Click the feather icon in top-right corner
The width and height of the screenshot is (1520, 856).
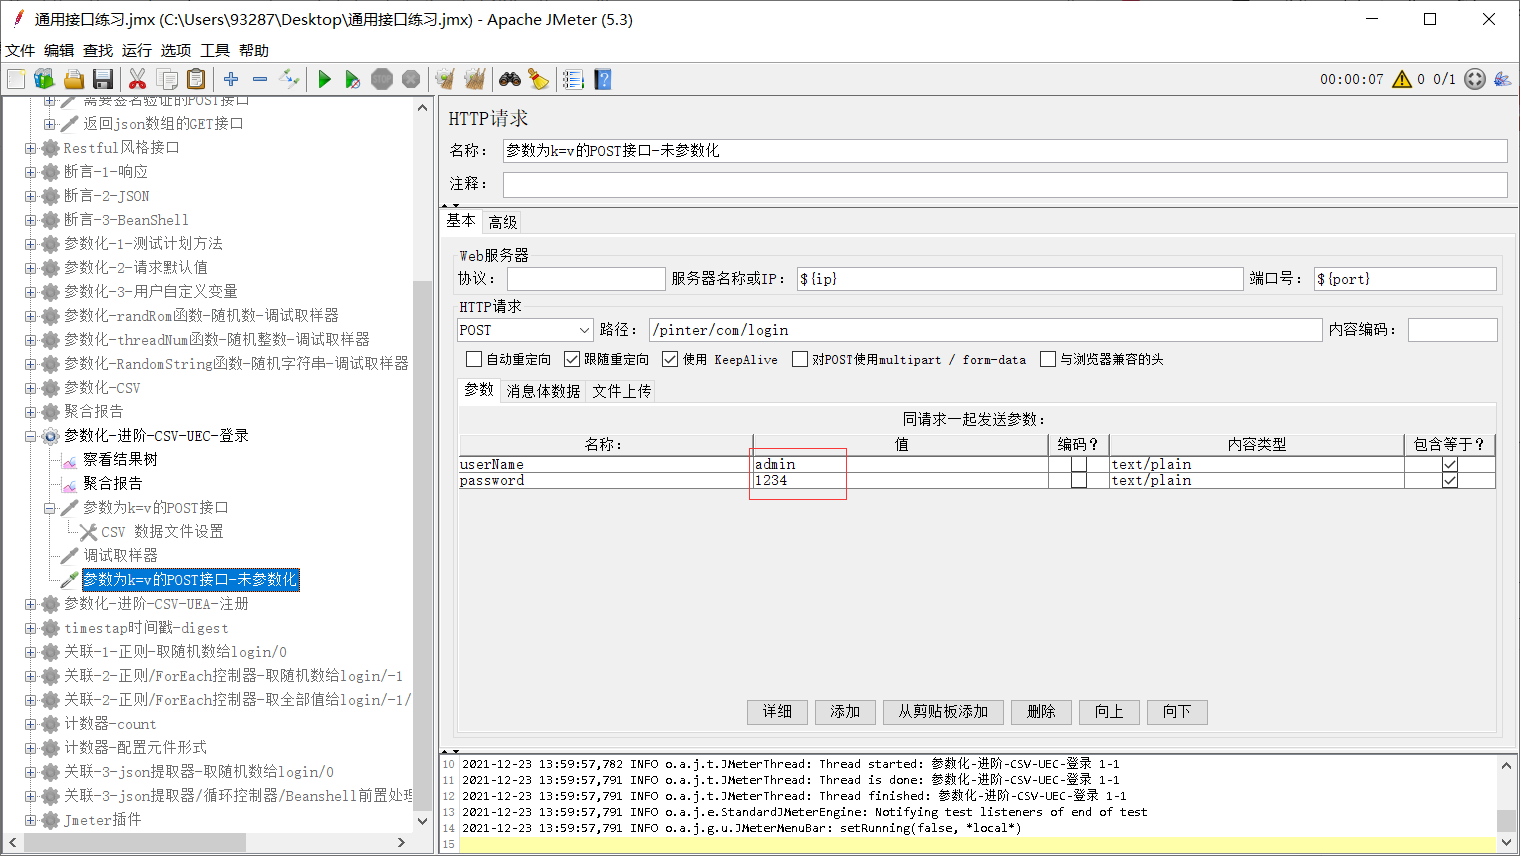1502,79
